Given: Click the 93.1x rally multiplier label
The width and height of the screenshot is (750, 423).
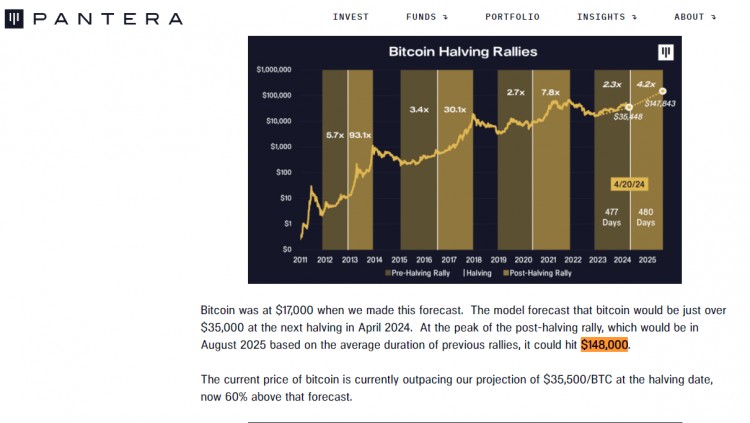Looking at the screenshot, I should coord(360,135).
